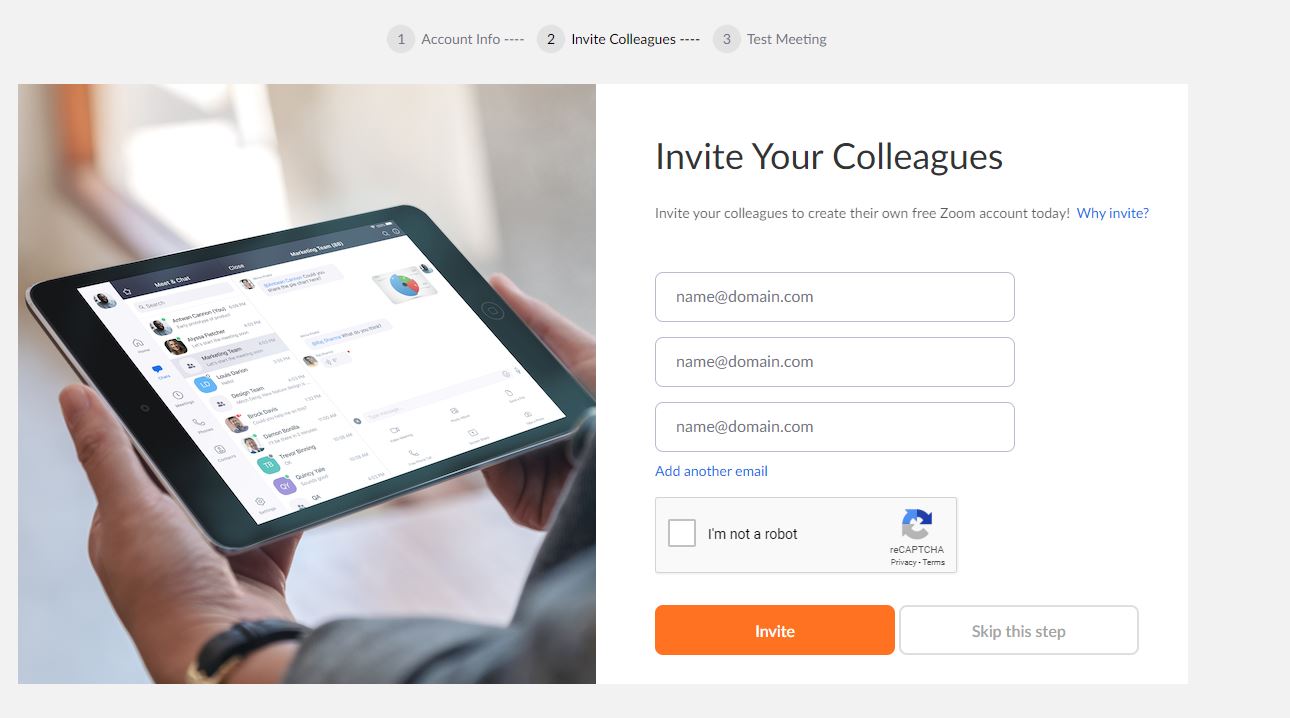This screenshot has width=1290, height=718.
Task: Click the I'm not a robot label text
Action: (752, 534)
